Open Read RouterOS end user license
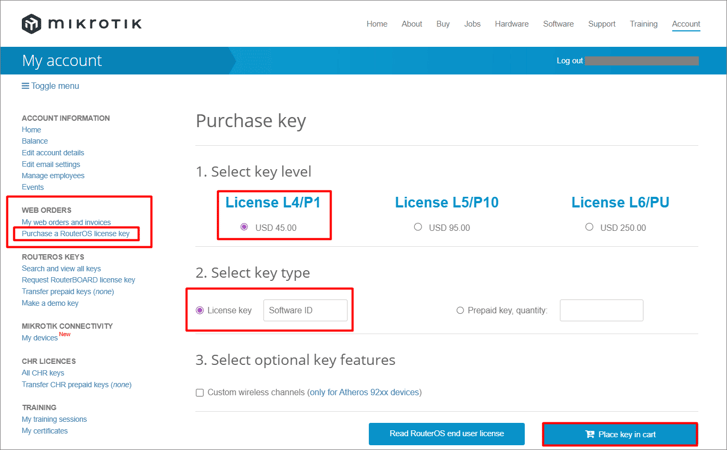The width and height of the screenshot is (727, 450). [x=446, y=434]
